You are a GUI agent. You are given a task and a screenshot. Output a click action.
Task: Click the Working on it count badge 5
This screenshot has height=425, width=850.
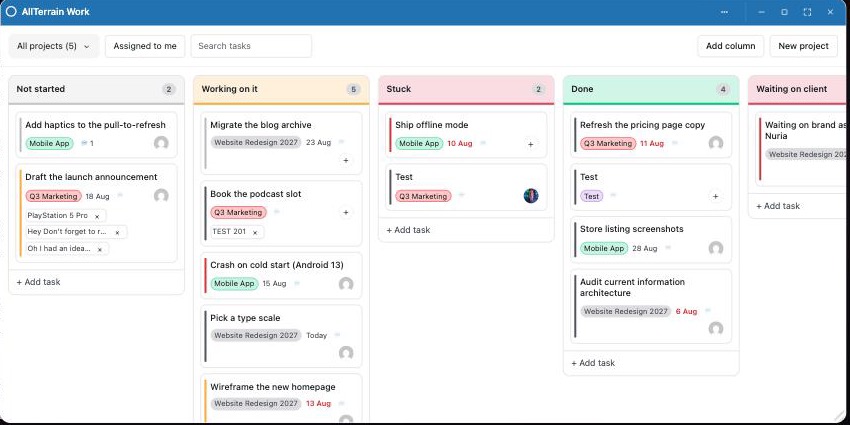click(x=353, y=89)
